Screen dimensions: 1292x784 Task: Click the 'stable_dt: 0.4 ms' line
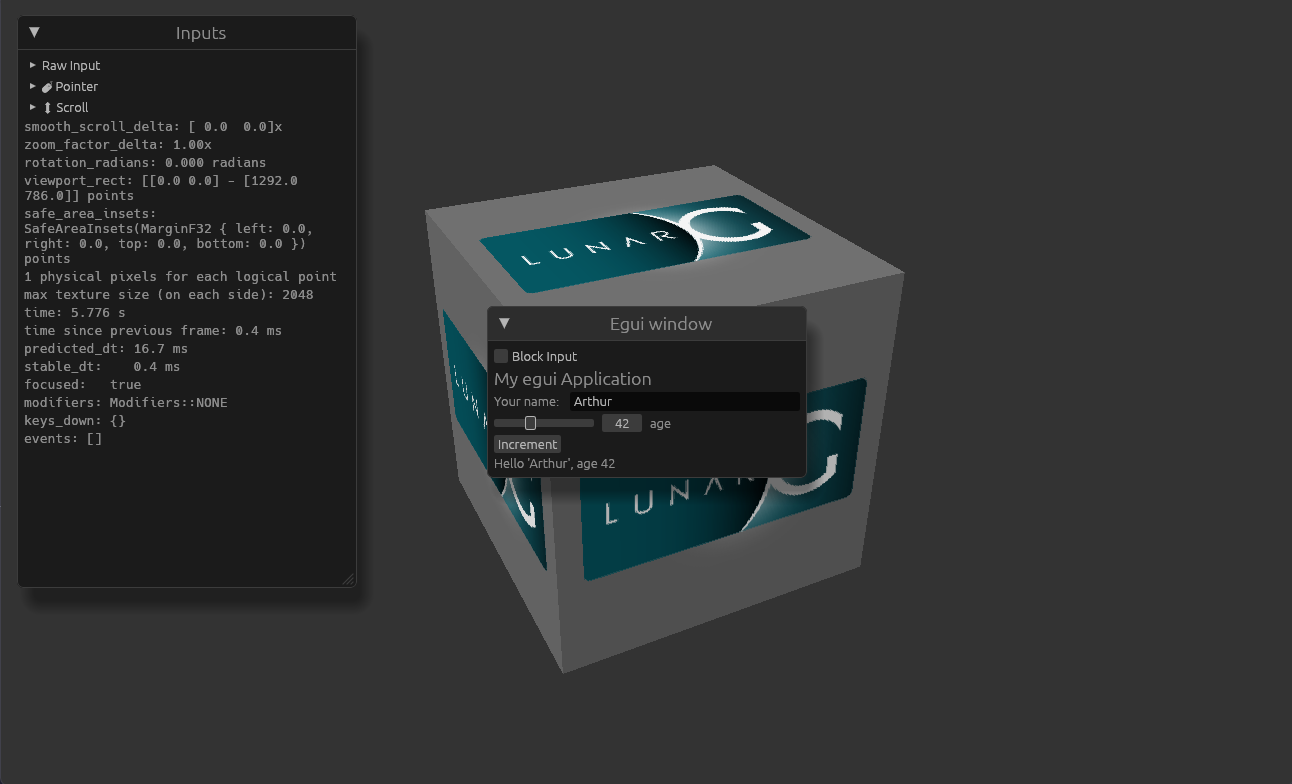point(102,366)
